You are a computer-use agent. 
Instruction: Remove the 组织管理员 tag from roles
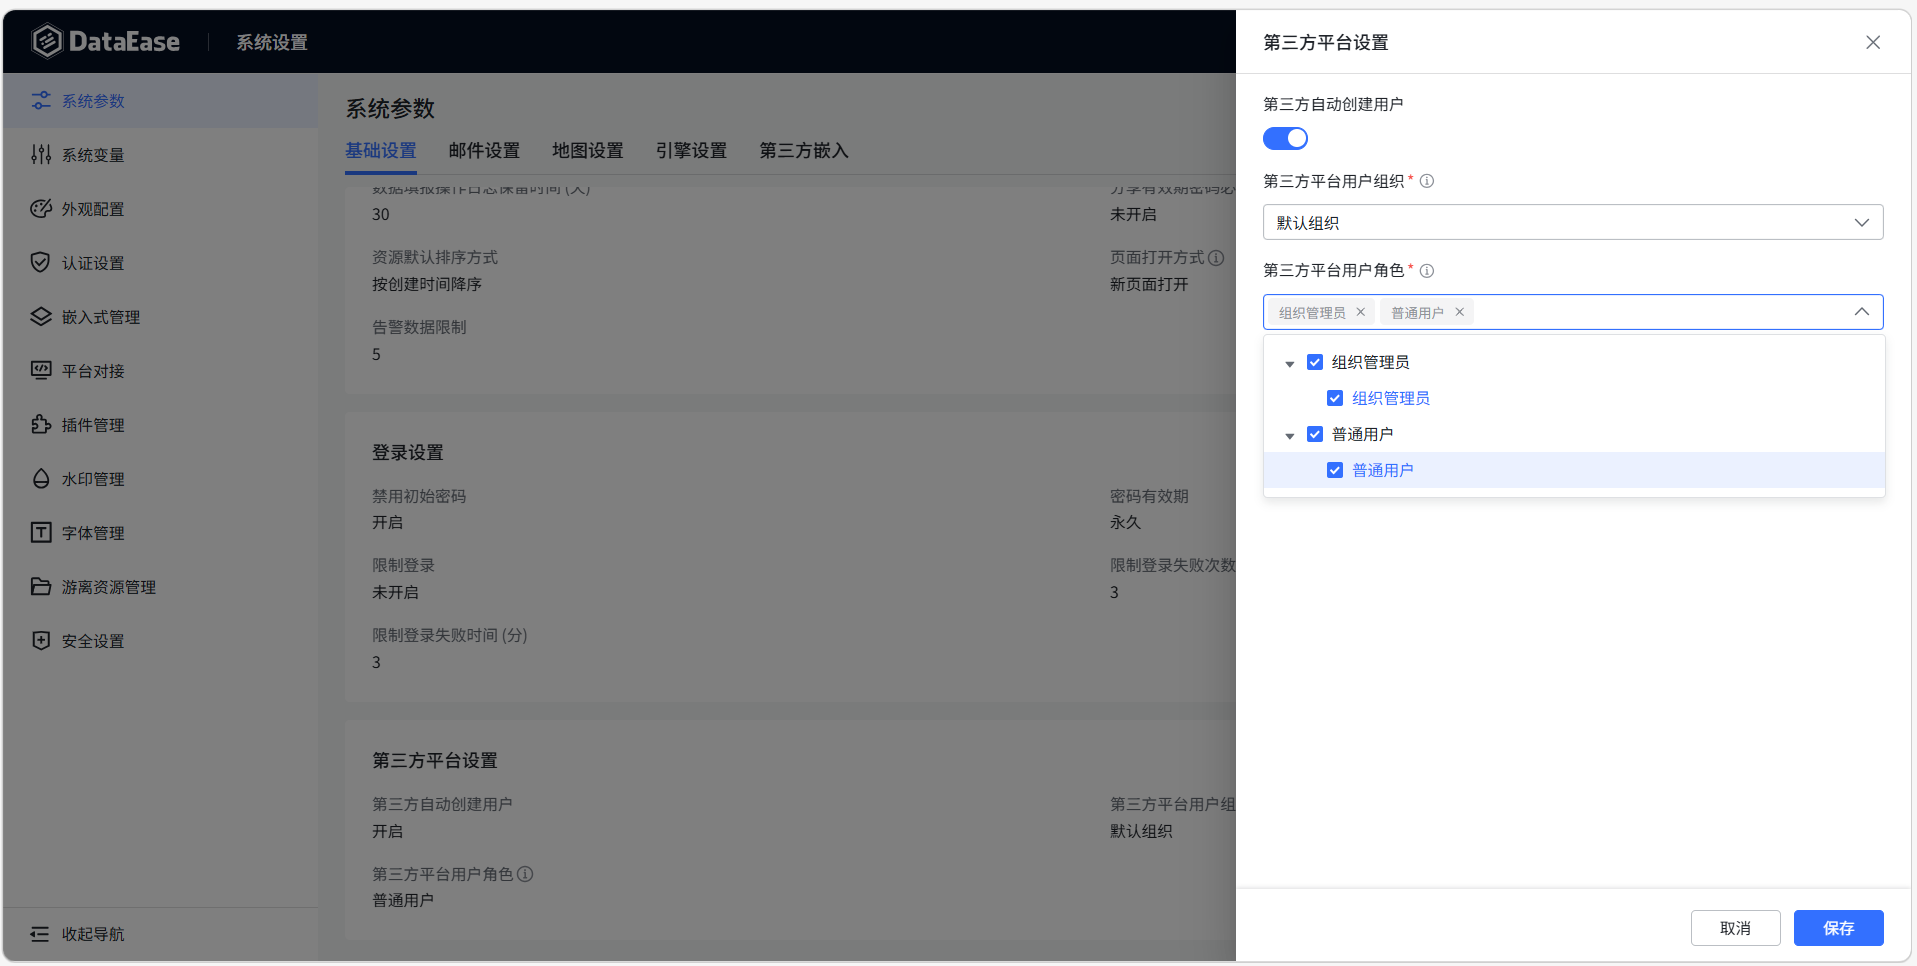pos(1361,311)
